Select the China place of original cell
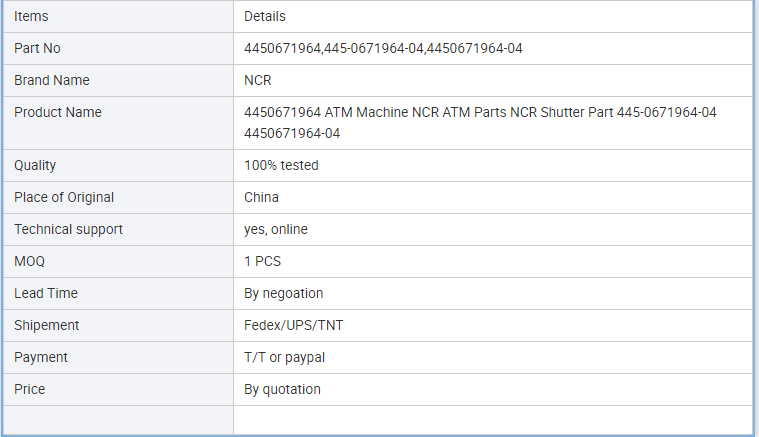This screenshot has height=437, width=759. click(x=493, y=197)
